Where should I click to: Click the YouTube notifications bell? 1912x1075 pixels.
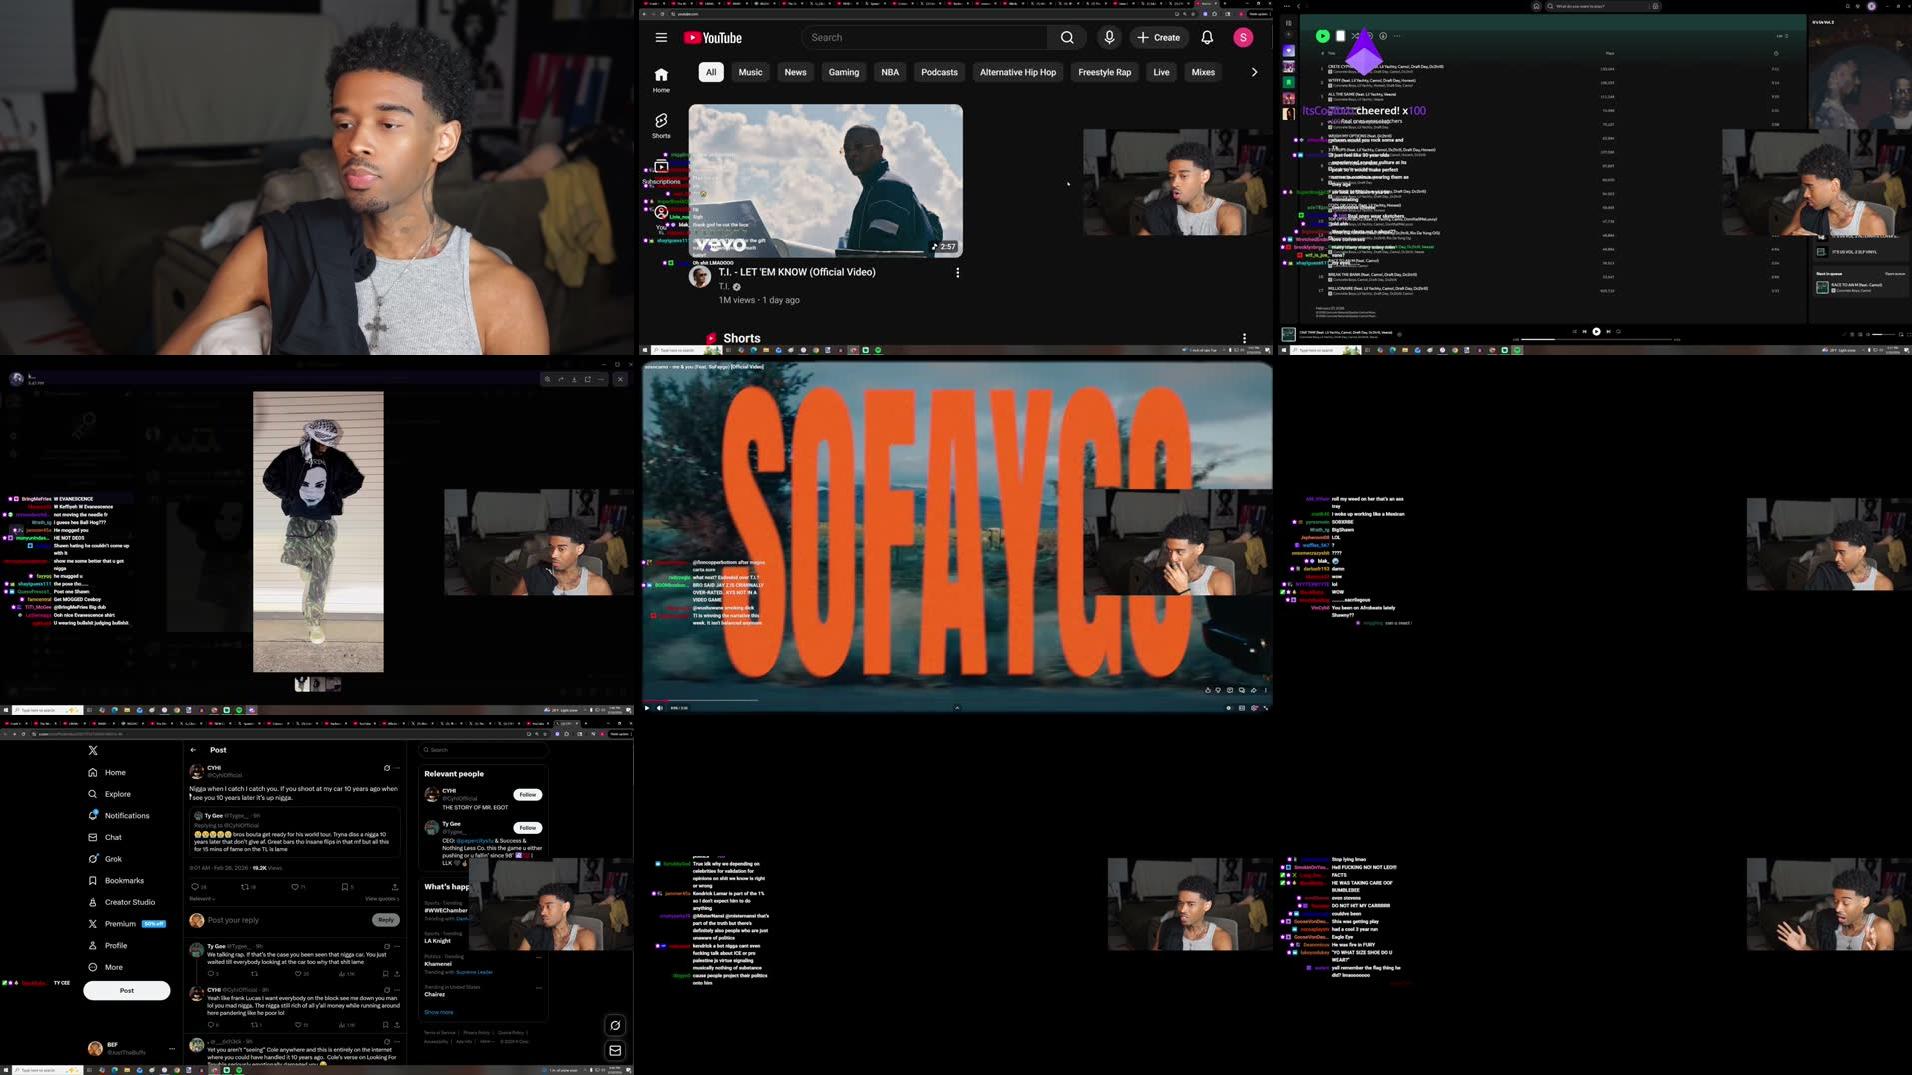click(1206, 37)
